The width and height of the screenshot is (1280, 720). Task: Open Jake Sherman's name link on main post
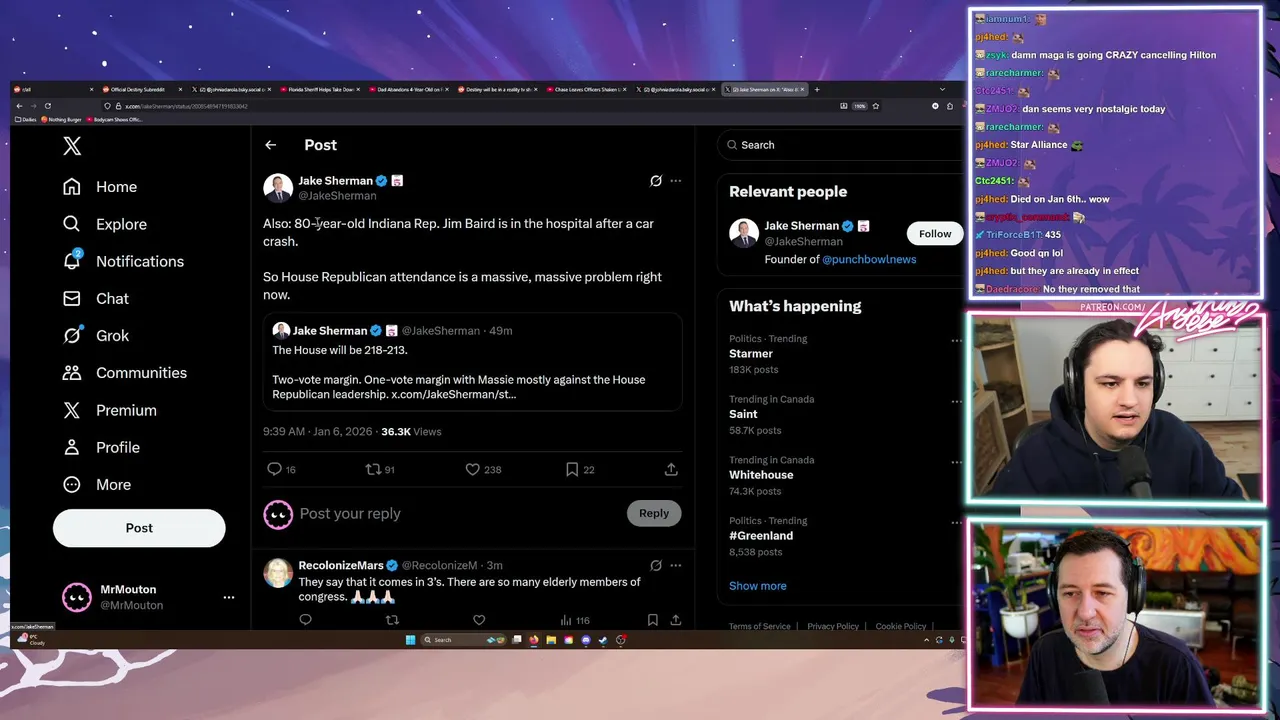[335, 181]
